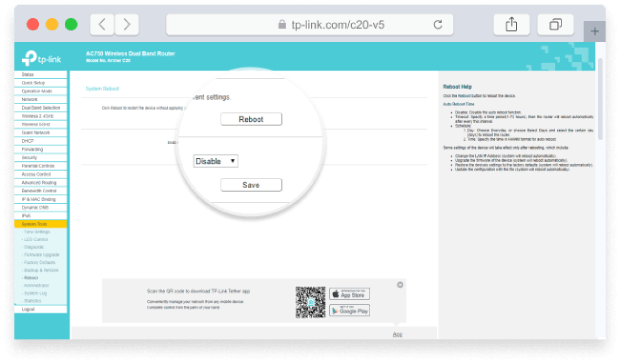
Task: Open the Reboot submenu item
Action: click(31, 278)
